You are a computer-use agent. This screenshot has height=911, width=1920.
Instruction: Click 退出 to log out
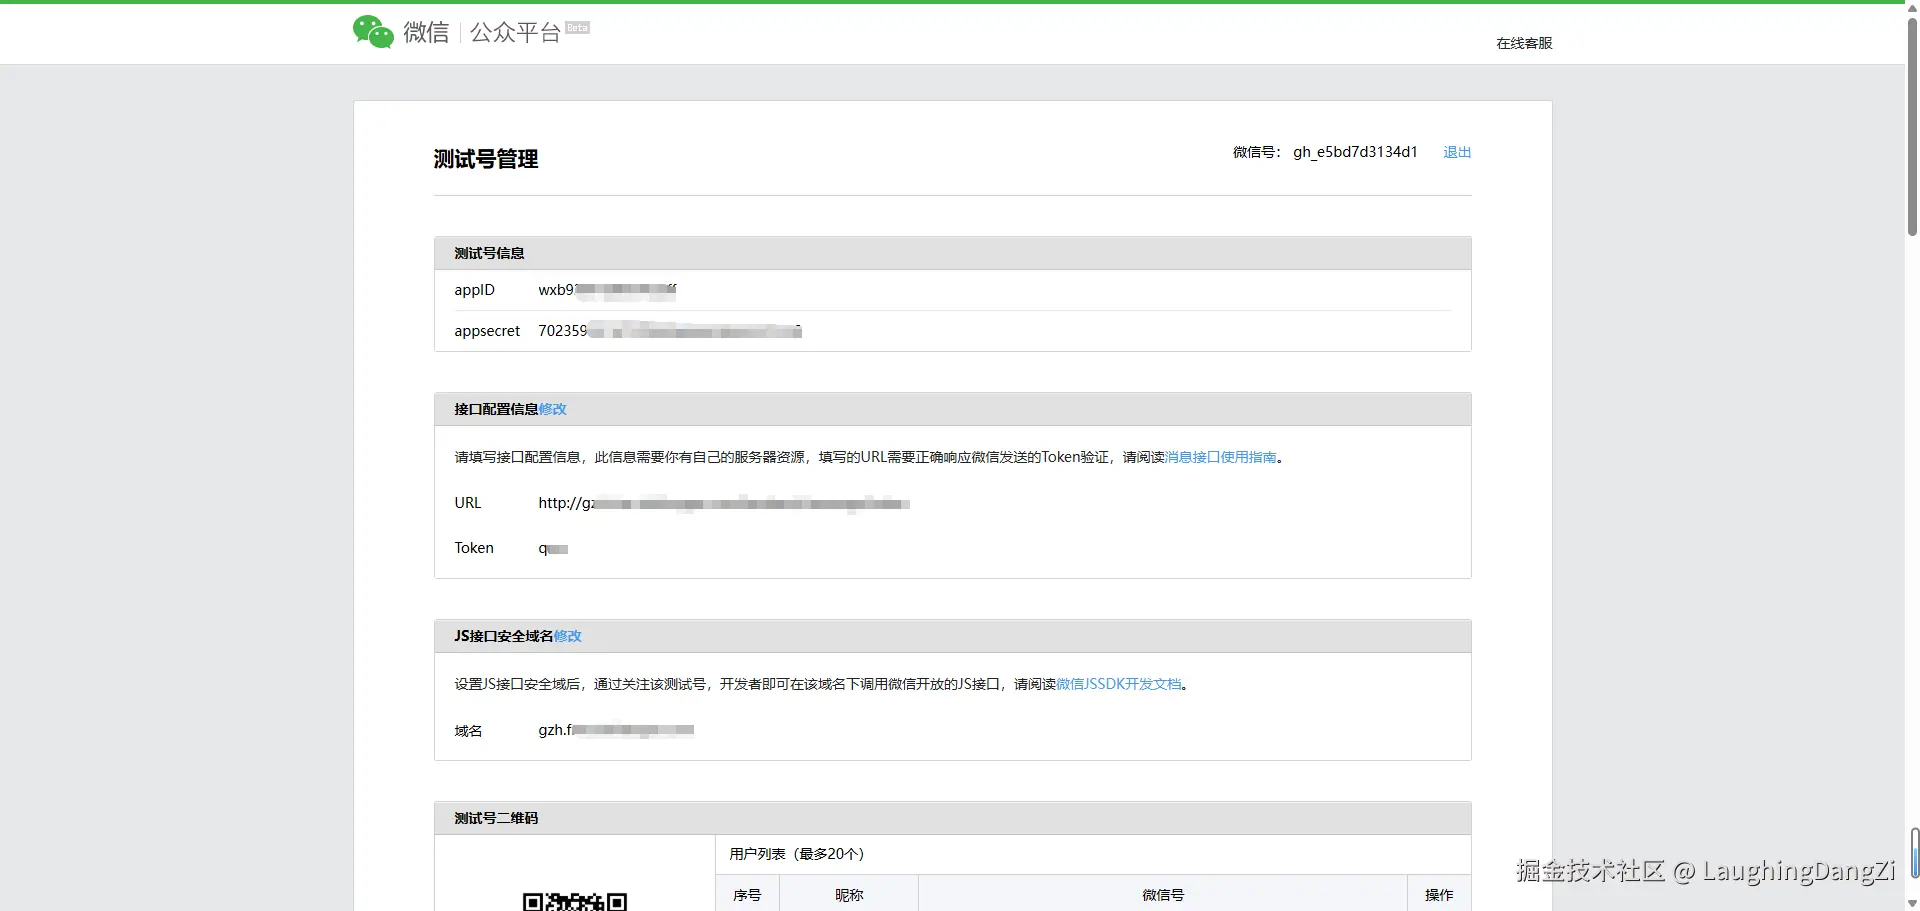(x=1457, y=152)
